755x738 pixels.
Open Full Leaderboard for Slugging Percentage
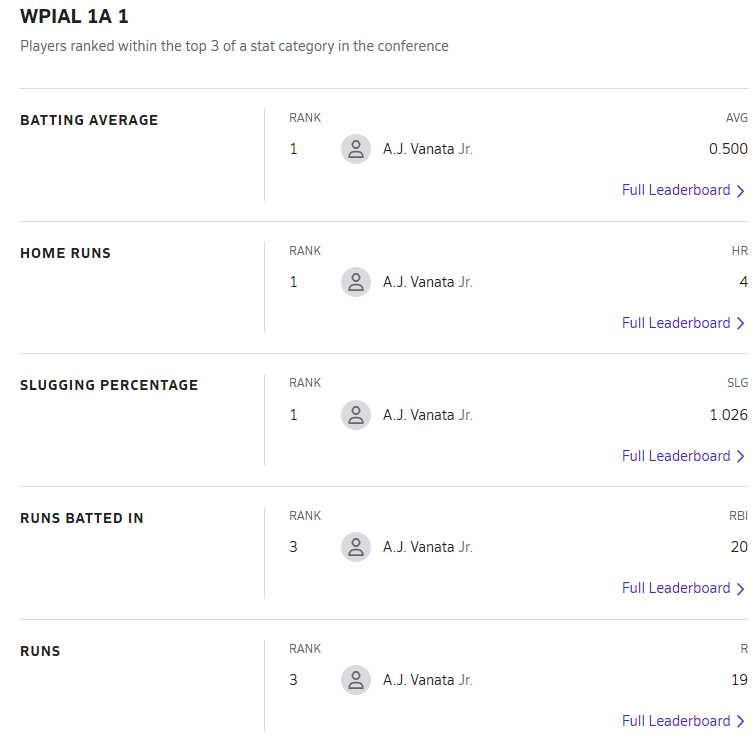[683, 456]
